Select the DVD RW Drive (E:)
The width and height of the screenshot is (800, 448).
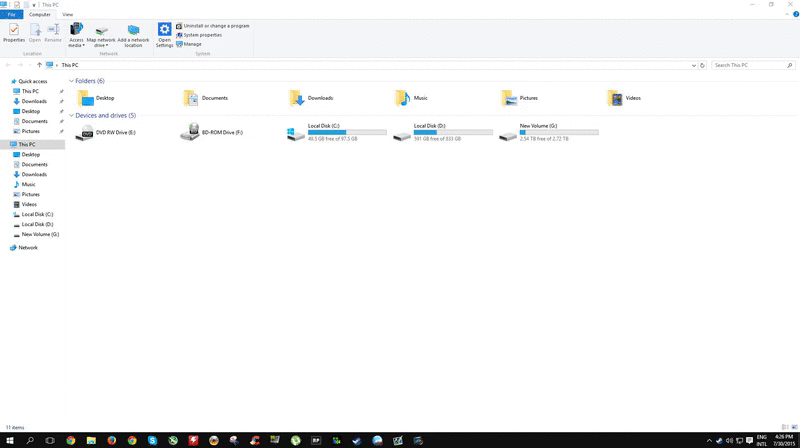coord(106,132)
